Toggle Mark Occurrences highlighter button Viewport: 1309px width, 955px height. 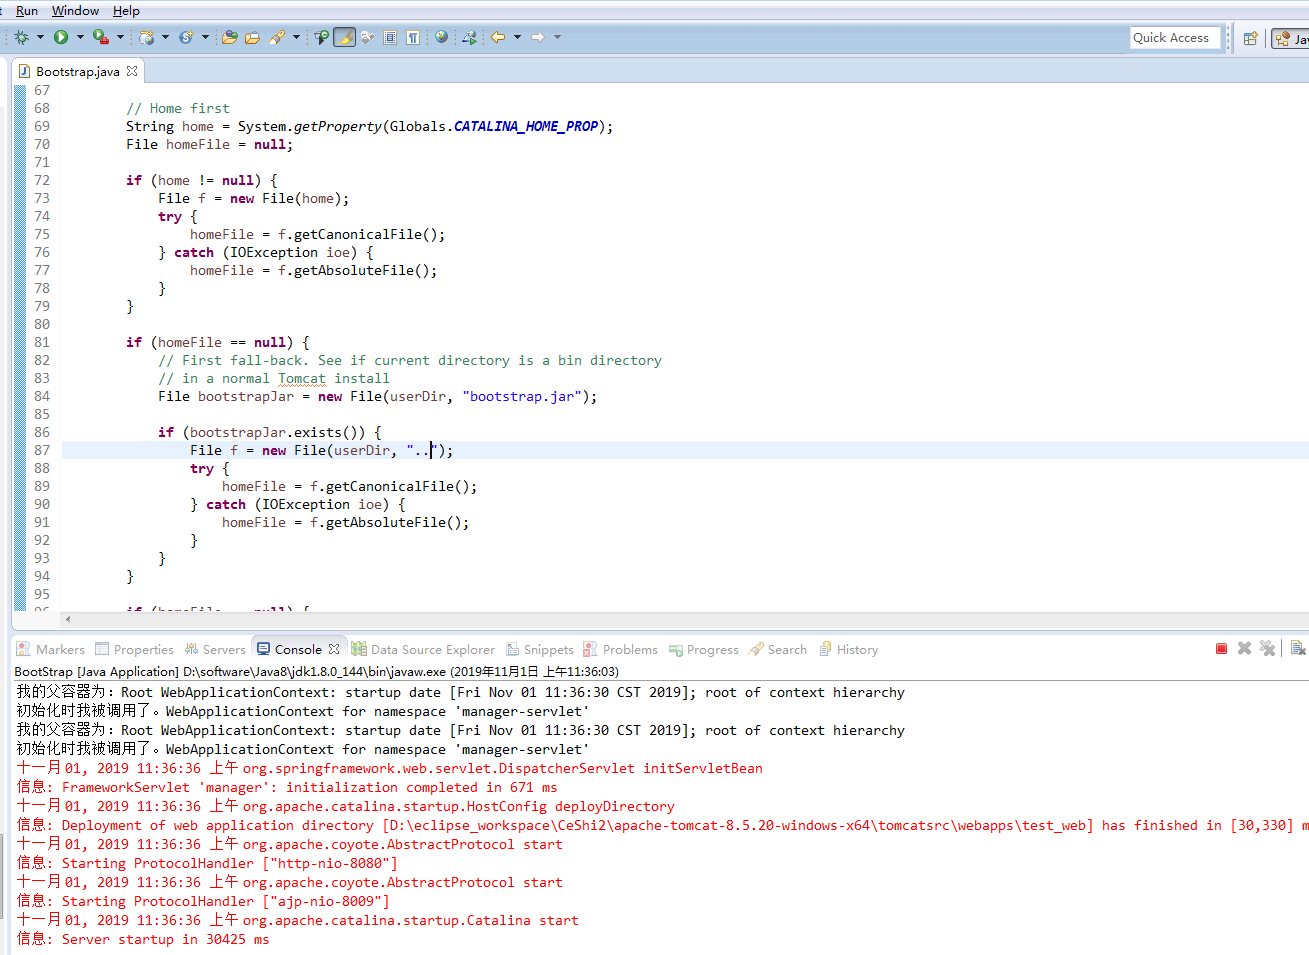coord(344,37)
